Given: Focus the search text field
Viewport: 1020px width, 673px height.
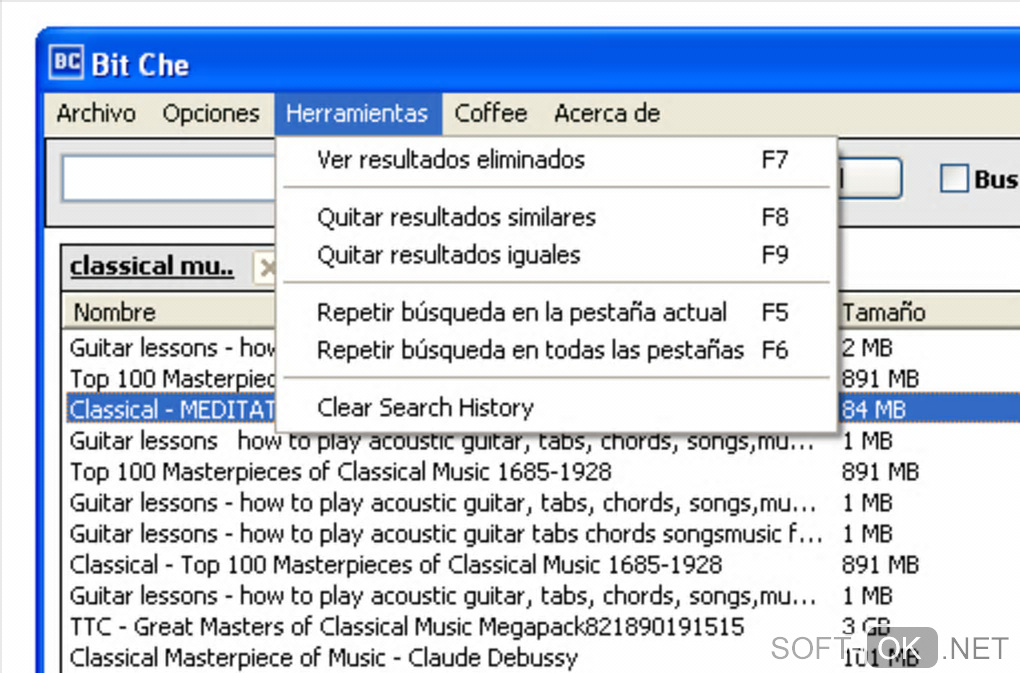Looking at the screenshot, I should pos(167,180).
